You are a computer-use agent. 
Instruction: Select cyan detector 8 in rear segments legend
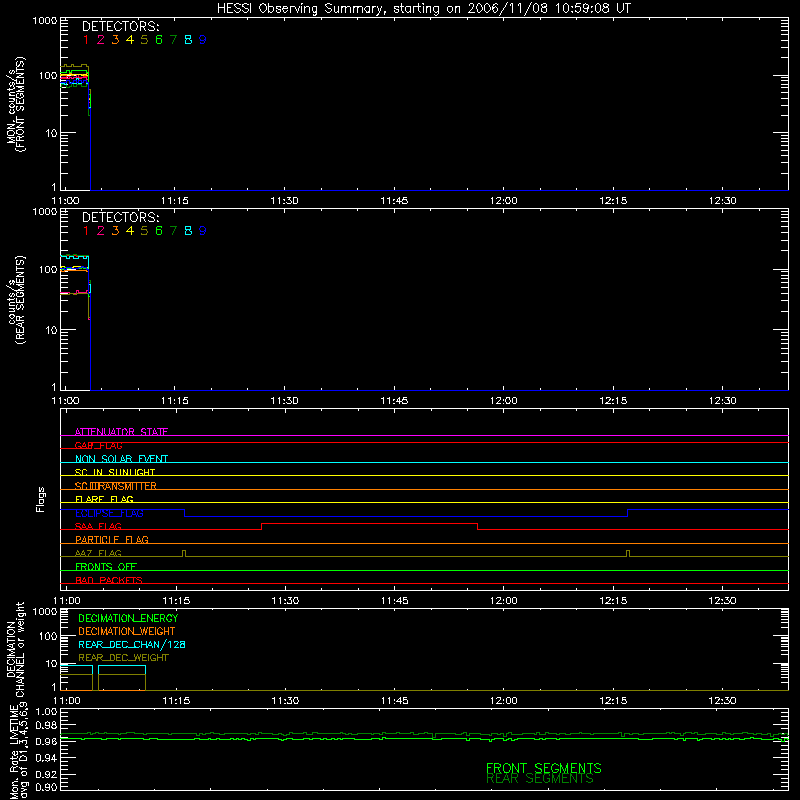click(x=188, y=231)
